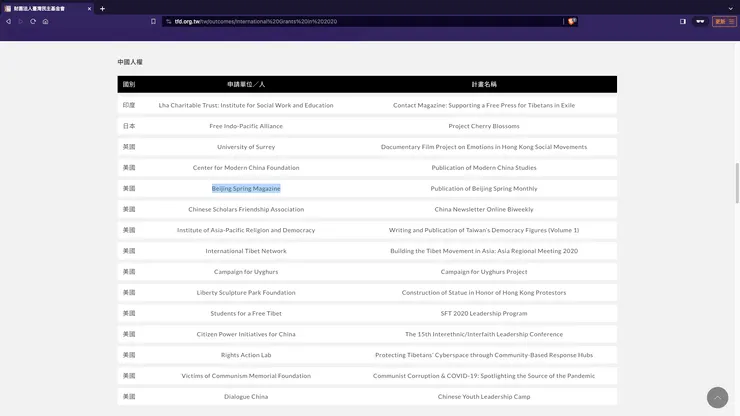Go back using the browser back arrow

[x=8, y=21]
